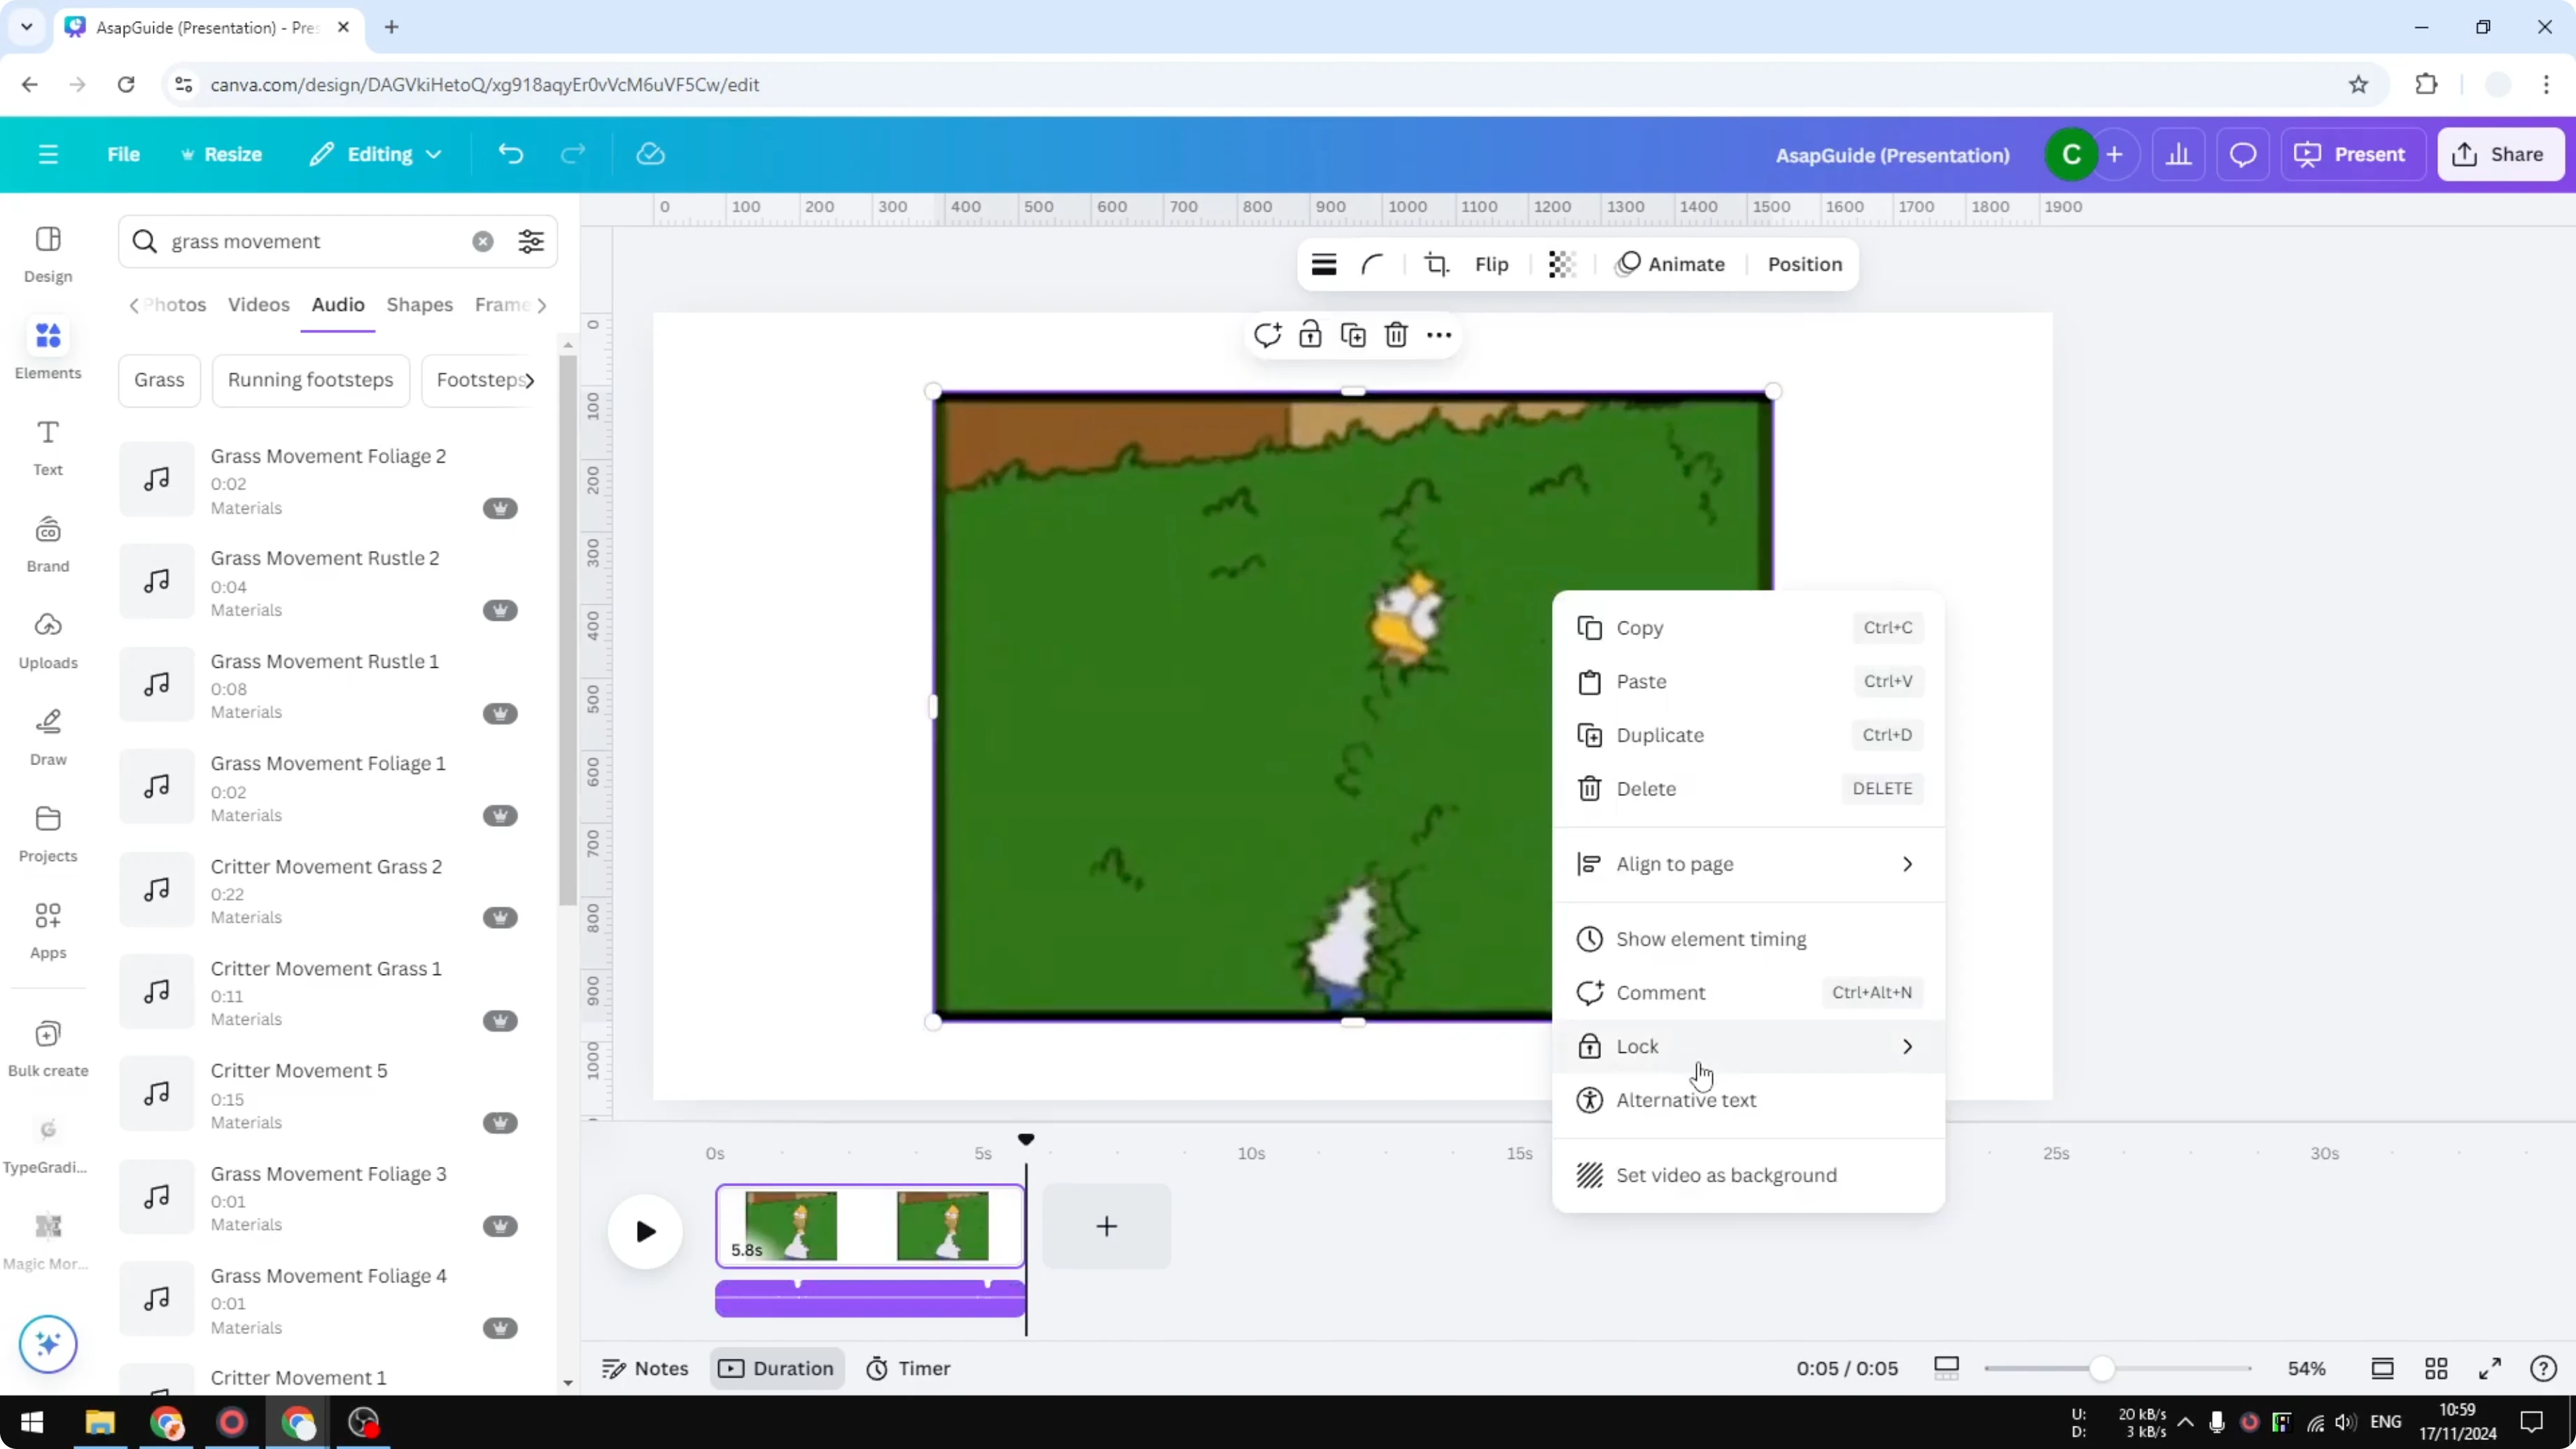Viewport: 2576px width, 1449px height.
Task: Open the Projects panel
Action: pos(47,834)
